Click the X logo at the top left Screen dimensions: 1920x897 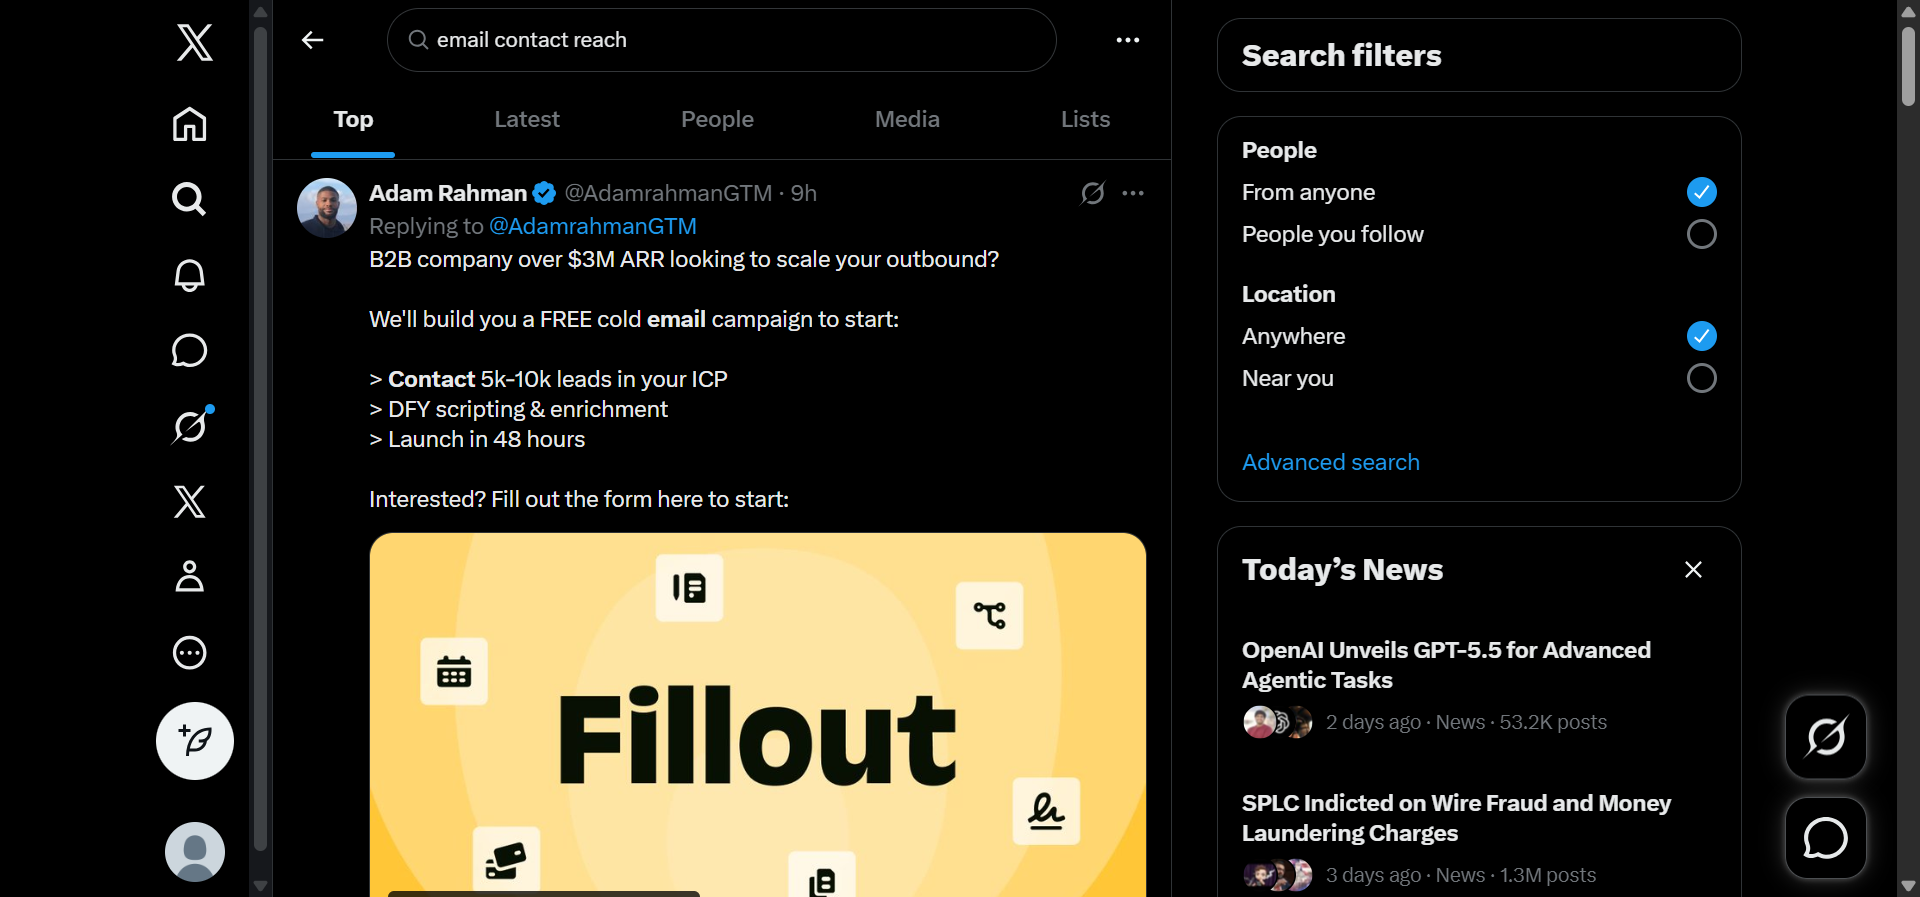point(193,43)
